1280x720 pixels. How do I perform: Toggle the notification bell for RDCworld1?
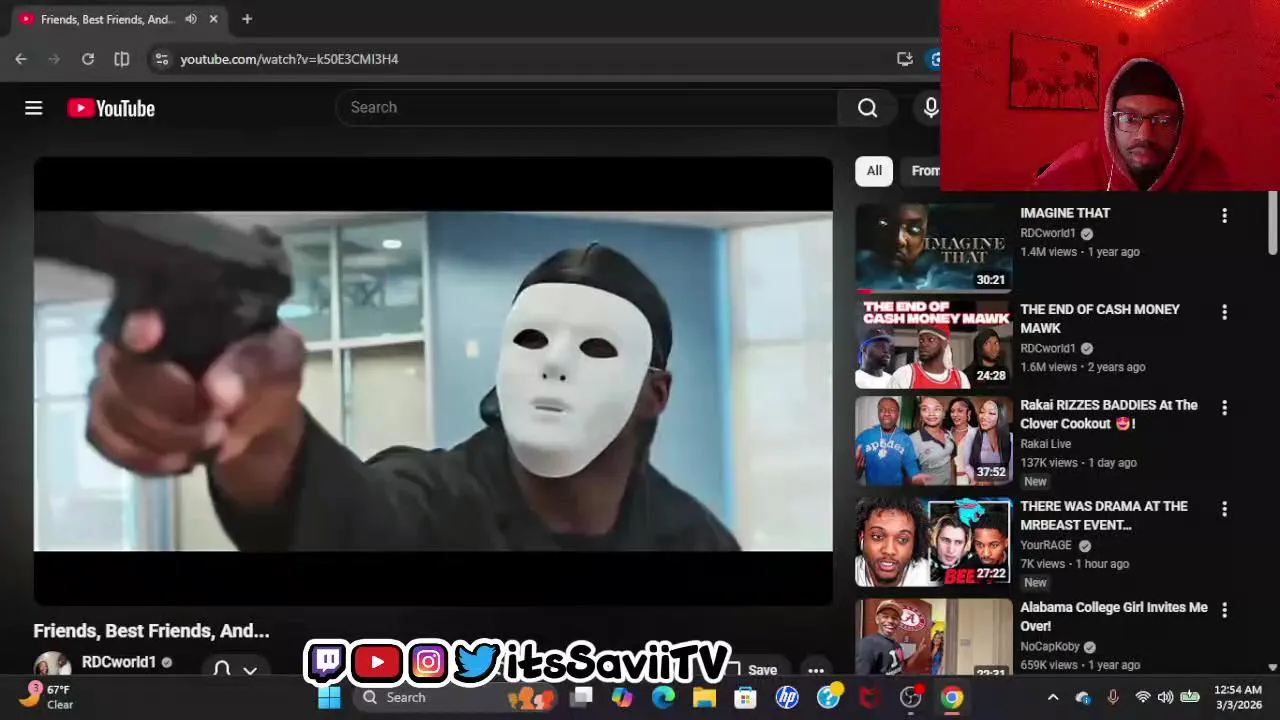click(x=222, y=669)
